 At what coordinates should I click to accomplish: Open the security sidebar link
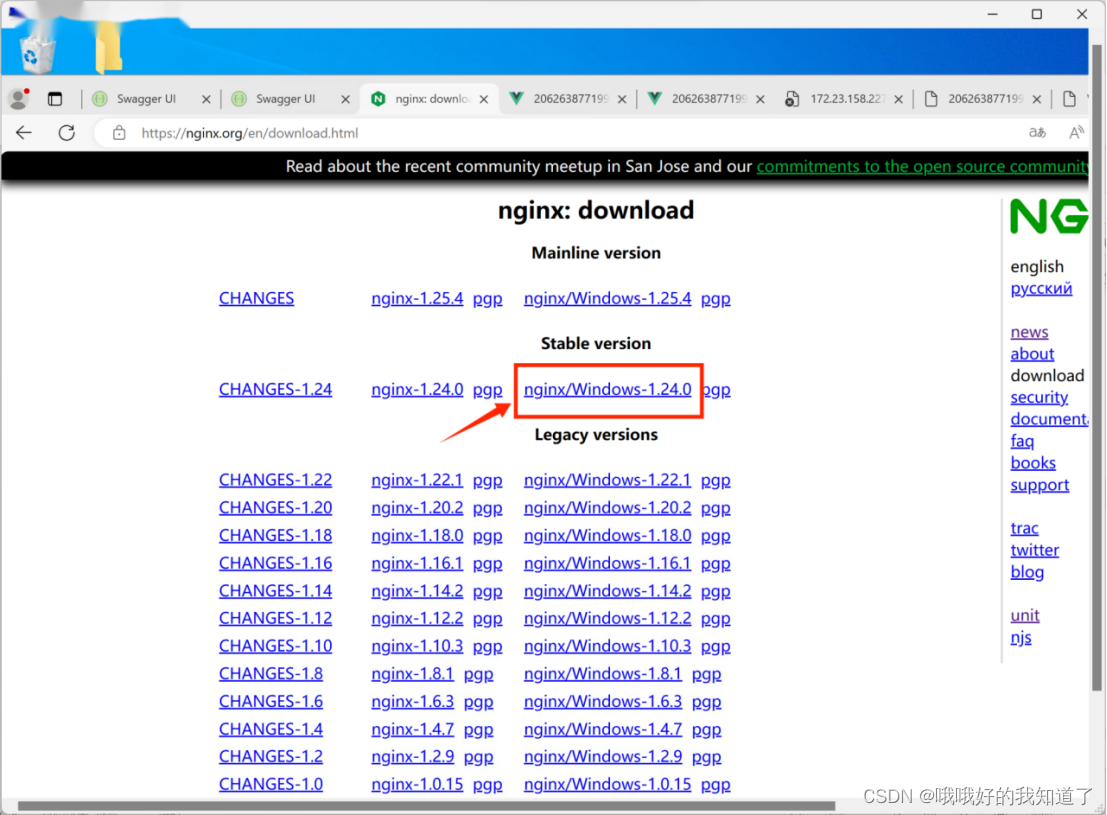coord(1039,398)
